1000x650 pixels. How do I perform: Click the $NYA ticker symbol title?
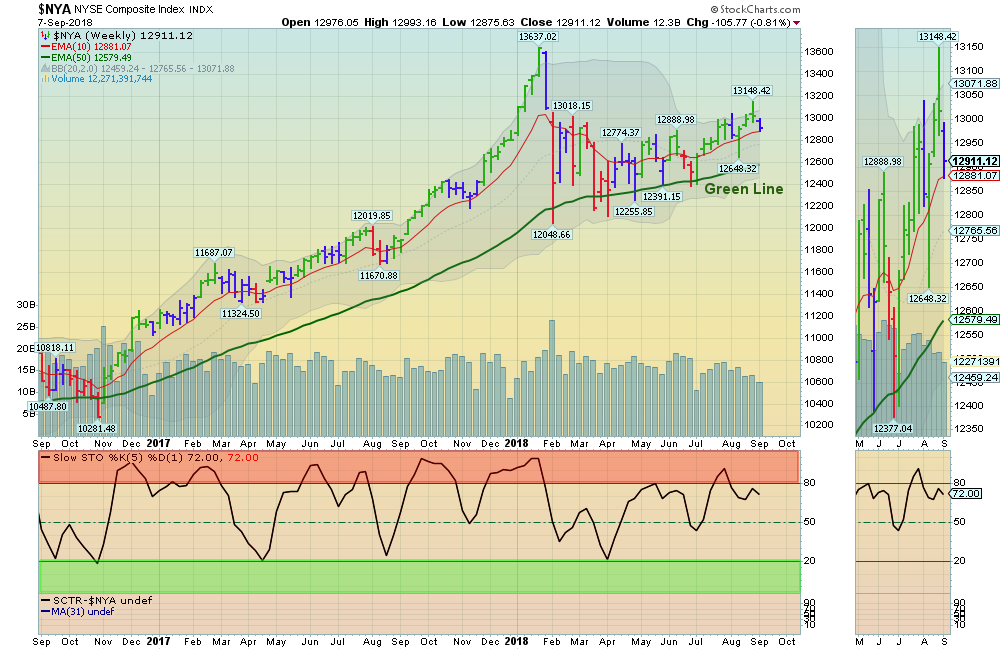[54, 9]
